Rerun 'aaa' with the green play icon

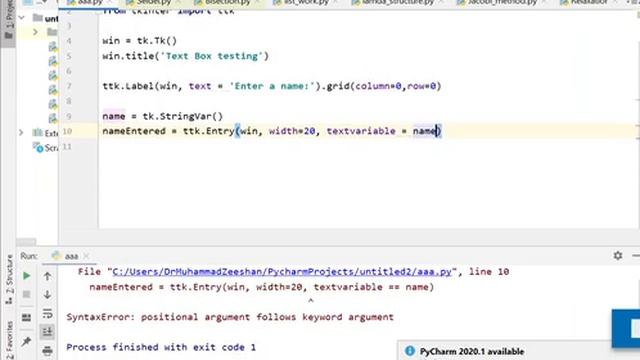[x=26, y=276]
